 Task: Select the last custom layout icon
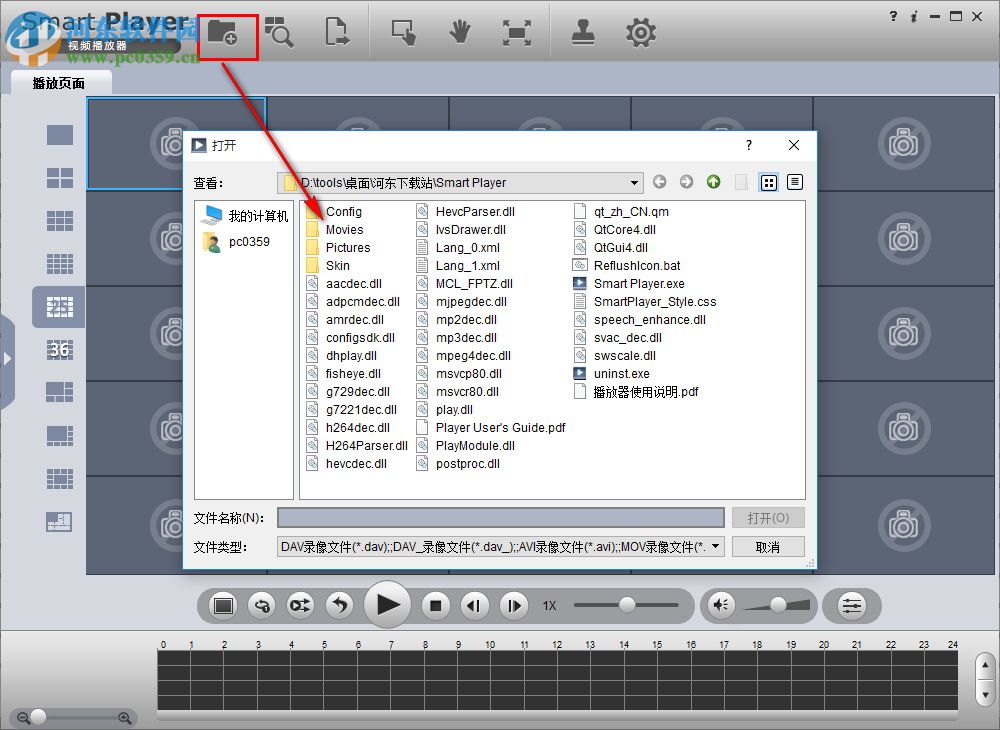(59, 522)
